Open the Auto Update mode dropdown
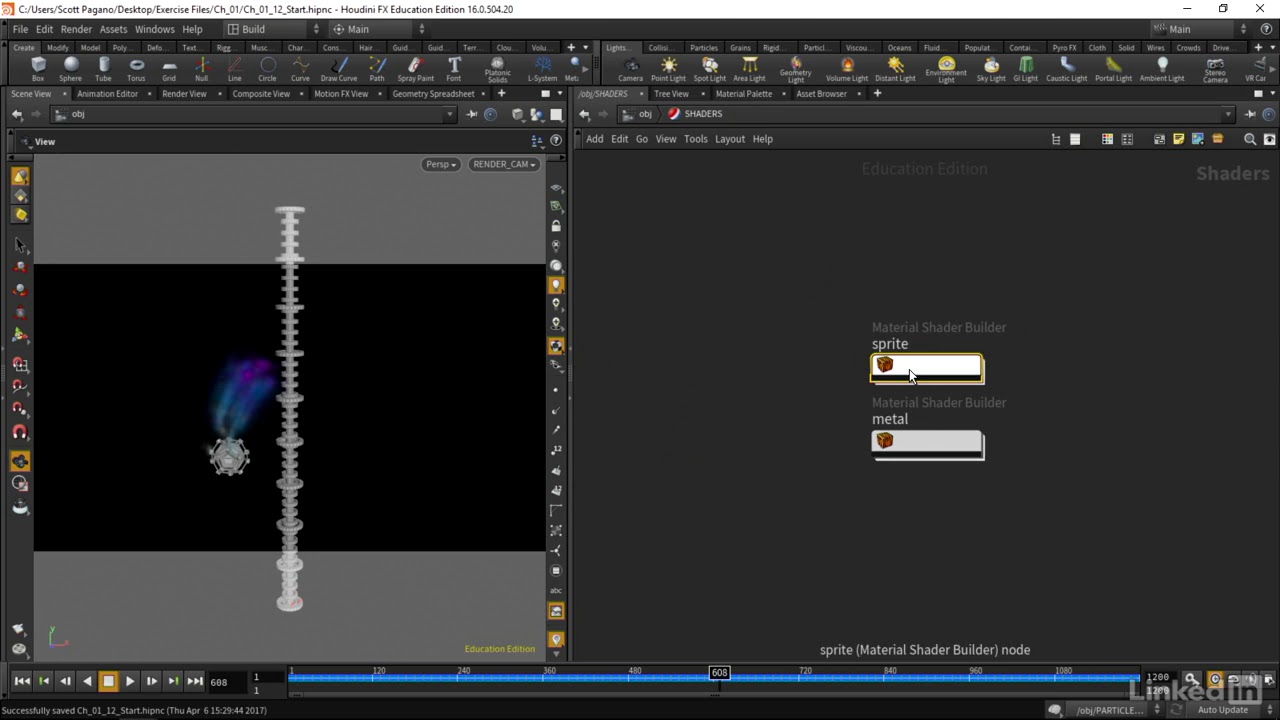The image size is (1280, 720). pyautogui.click(x=1228, y=710)
